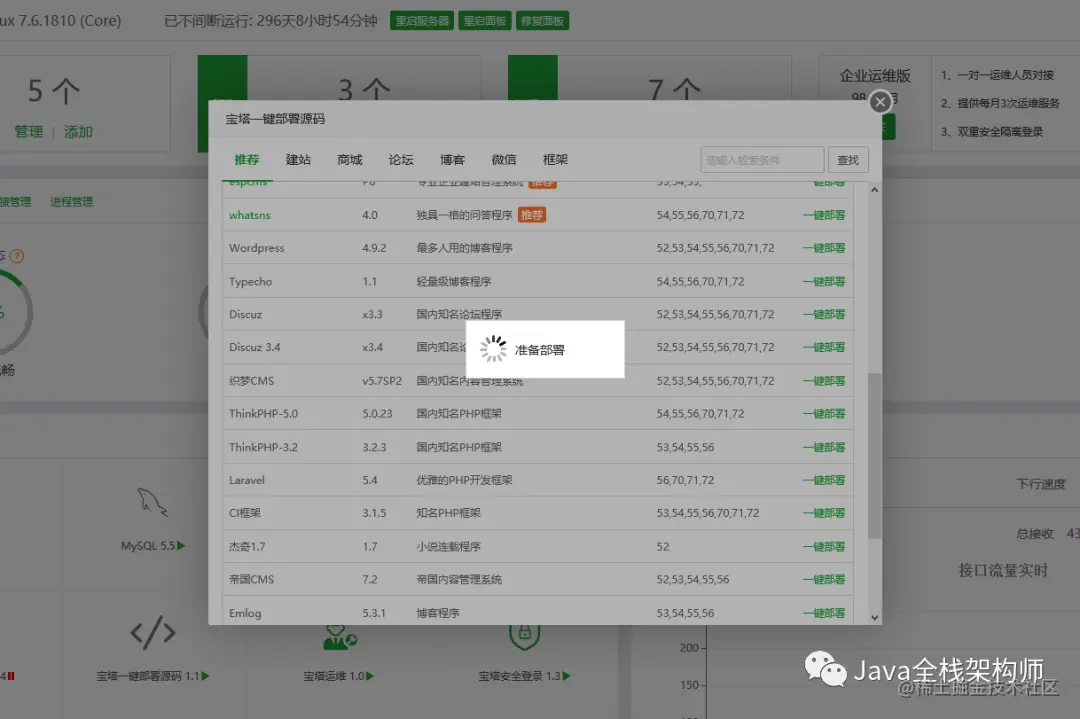This screenshot has height=719, width=1080.
Task: Click 一键部署 for Emlog
Action: (824, 613)
